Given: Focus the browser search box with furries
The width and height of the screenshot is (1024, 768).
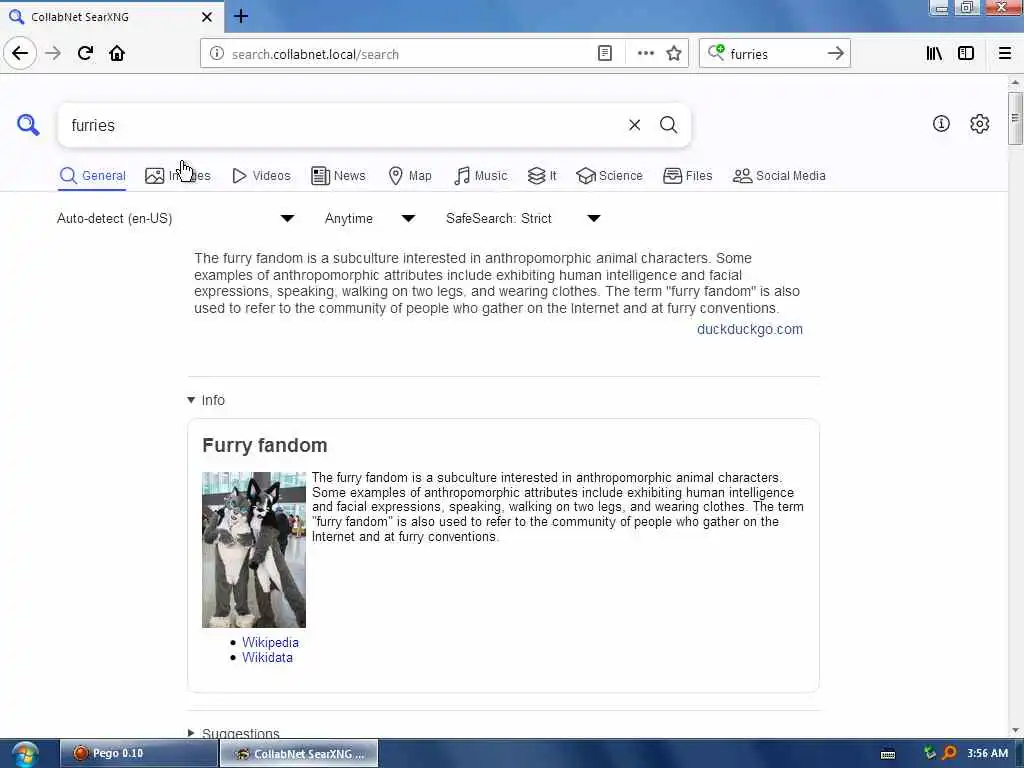Looking at the screenshot, I should (x=774, y=54).
